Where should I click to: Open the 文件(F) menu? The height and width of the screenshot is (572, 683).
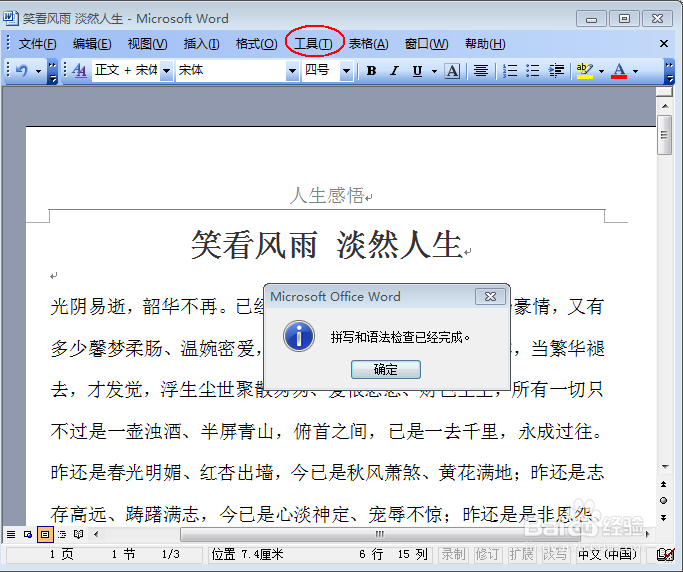pos(37,44)
